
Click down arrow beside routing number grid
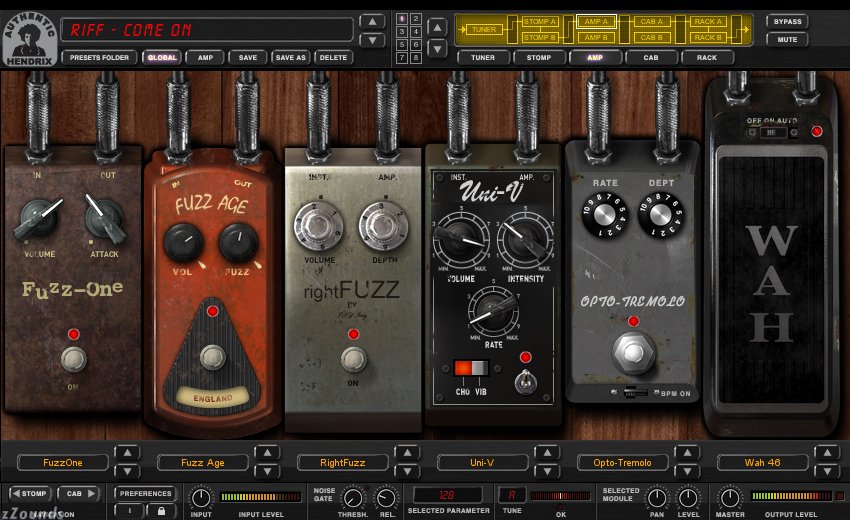pyautogui.click(x=437, y=49)
